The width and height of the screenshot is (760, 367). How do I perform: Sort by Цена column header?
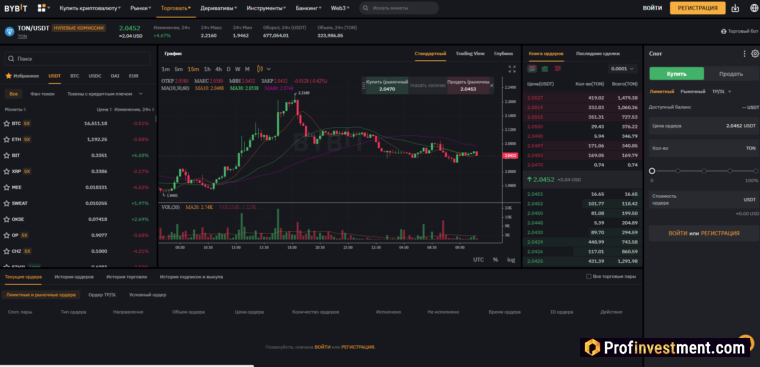click(x=105, y=110)
